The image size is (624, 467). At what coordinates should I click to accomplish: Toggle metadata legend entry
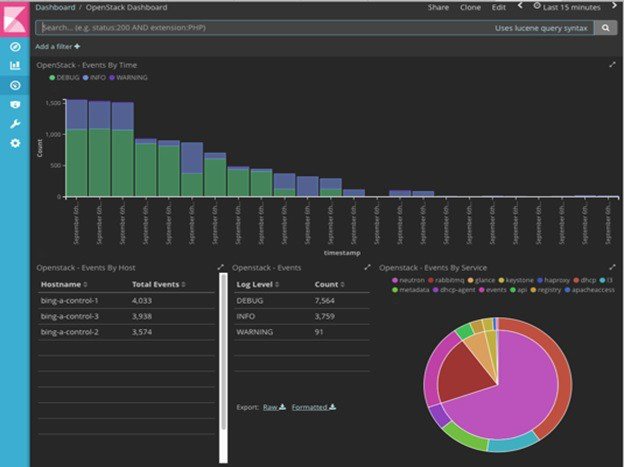pos(411,290)
